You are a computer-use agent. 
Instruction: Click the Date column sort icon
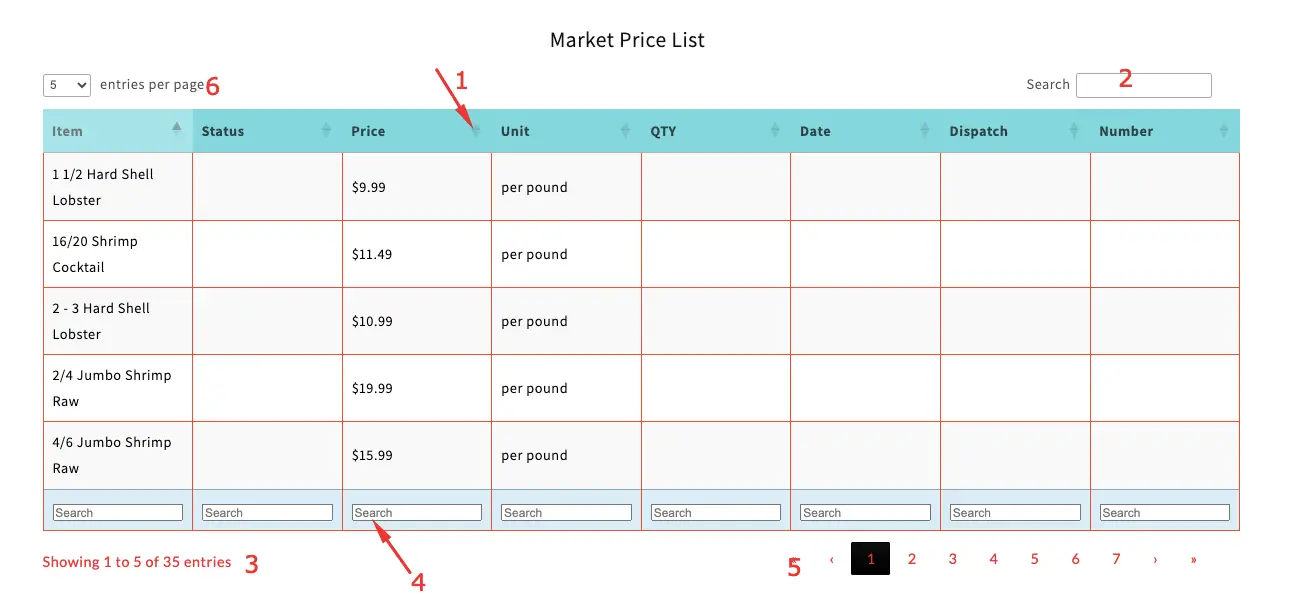(924, 131)
